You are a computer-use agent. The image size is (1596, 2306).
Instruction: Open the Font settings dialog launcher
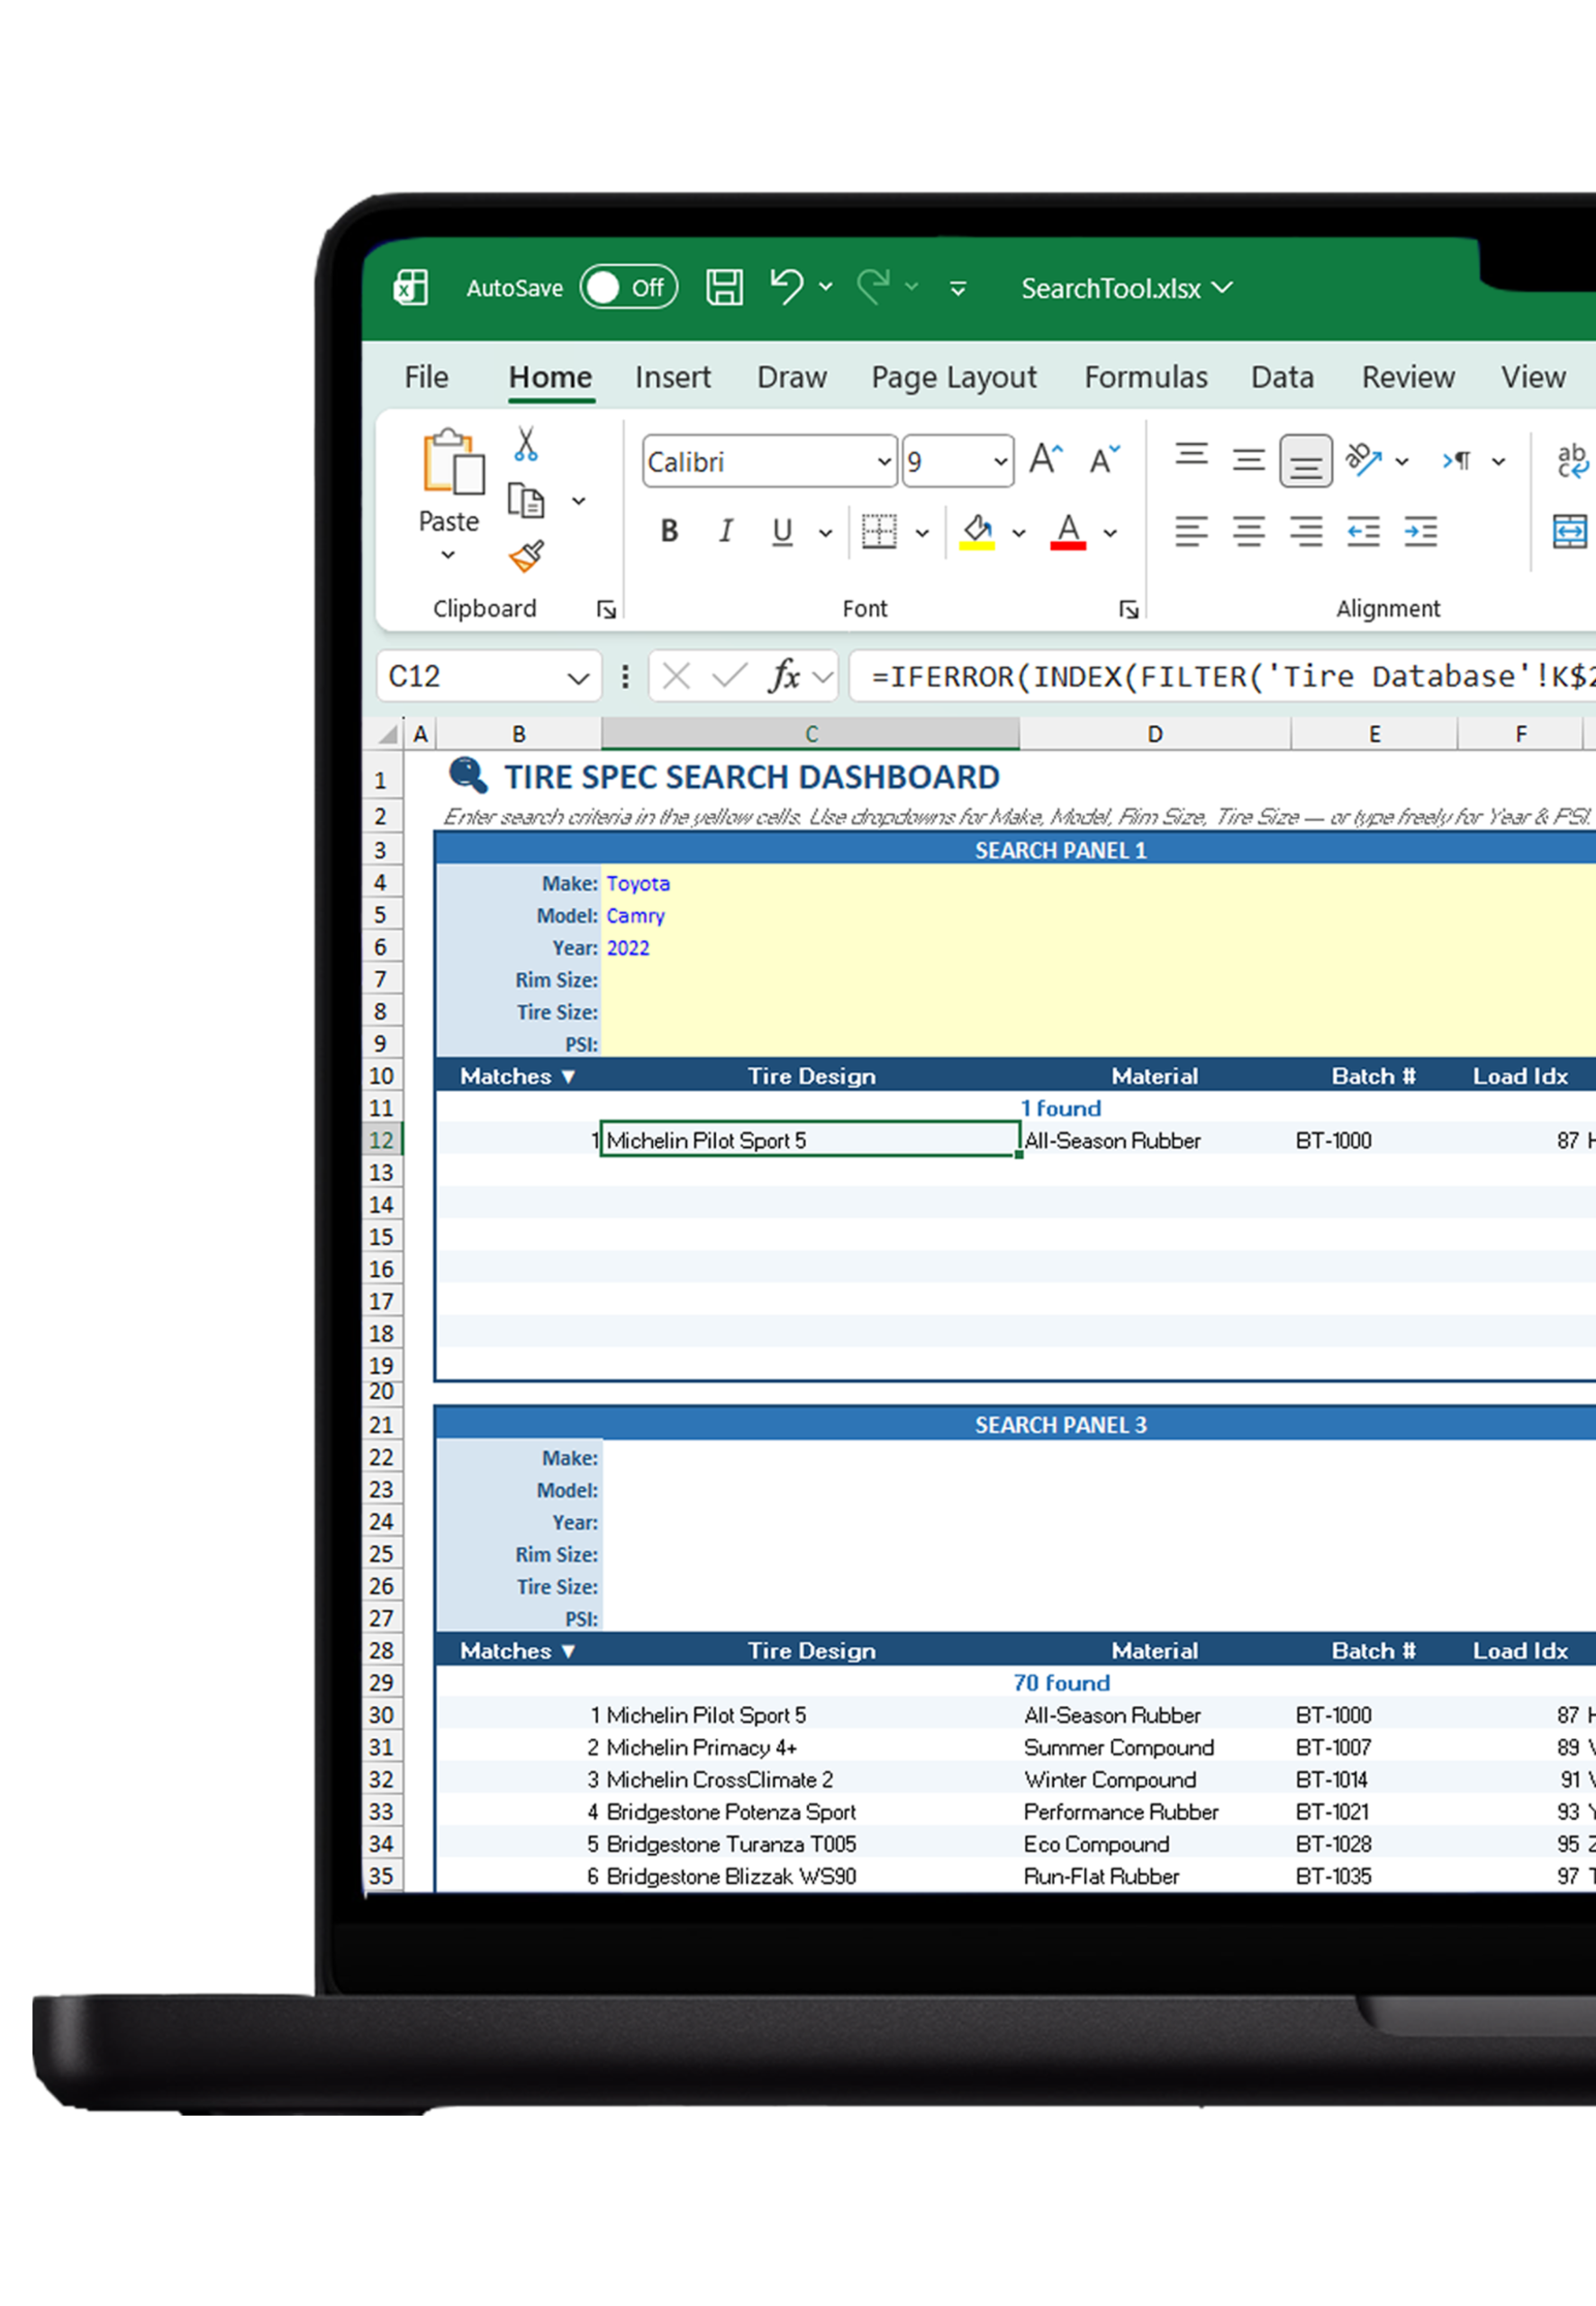coord(1128,608)
